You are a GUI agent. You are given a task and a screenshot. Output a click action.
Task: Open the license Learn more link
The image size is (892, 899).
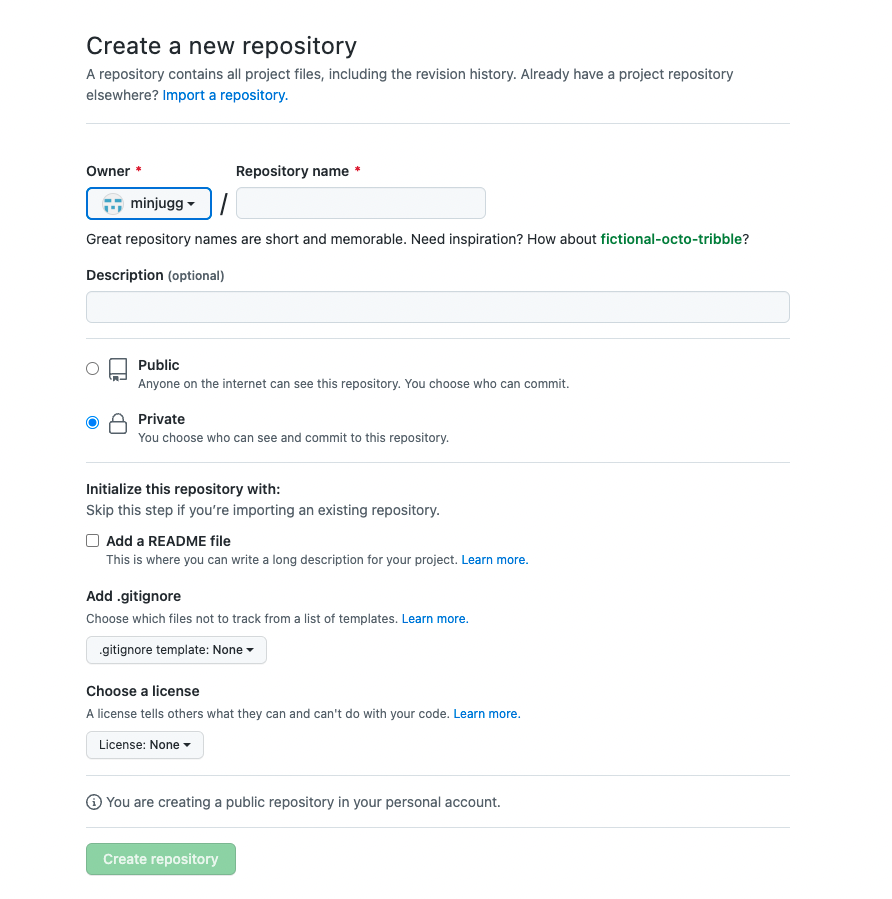pyautogui.click(x=487, y=714)
